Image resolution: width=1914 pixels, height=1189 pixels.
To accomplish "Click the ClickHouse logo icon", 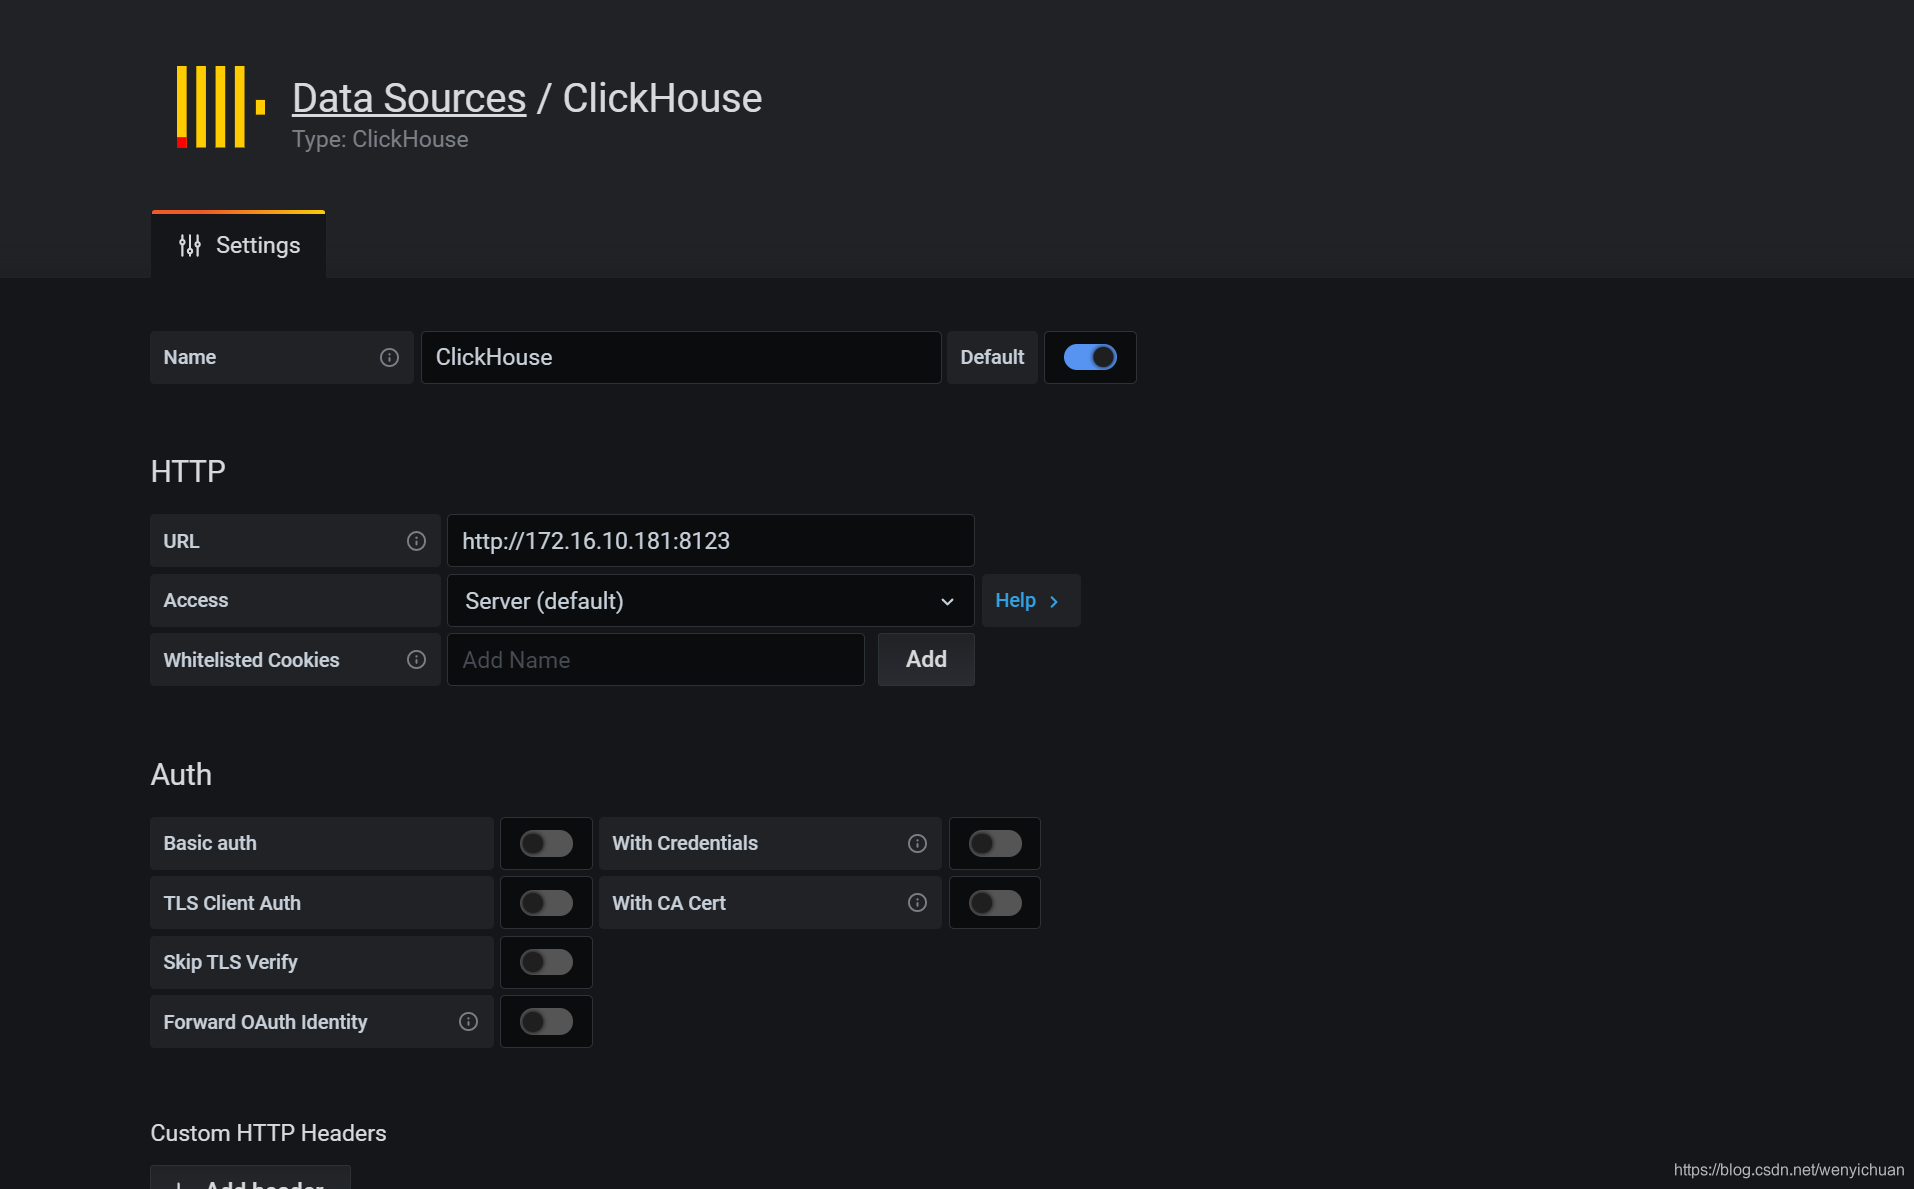I will pyautogui.click(x=221, y=107).
